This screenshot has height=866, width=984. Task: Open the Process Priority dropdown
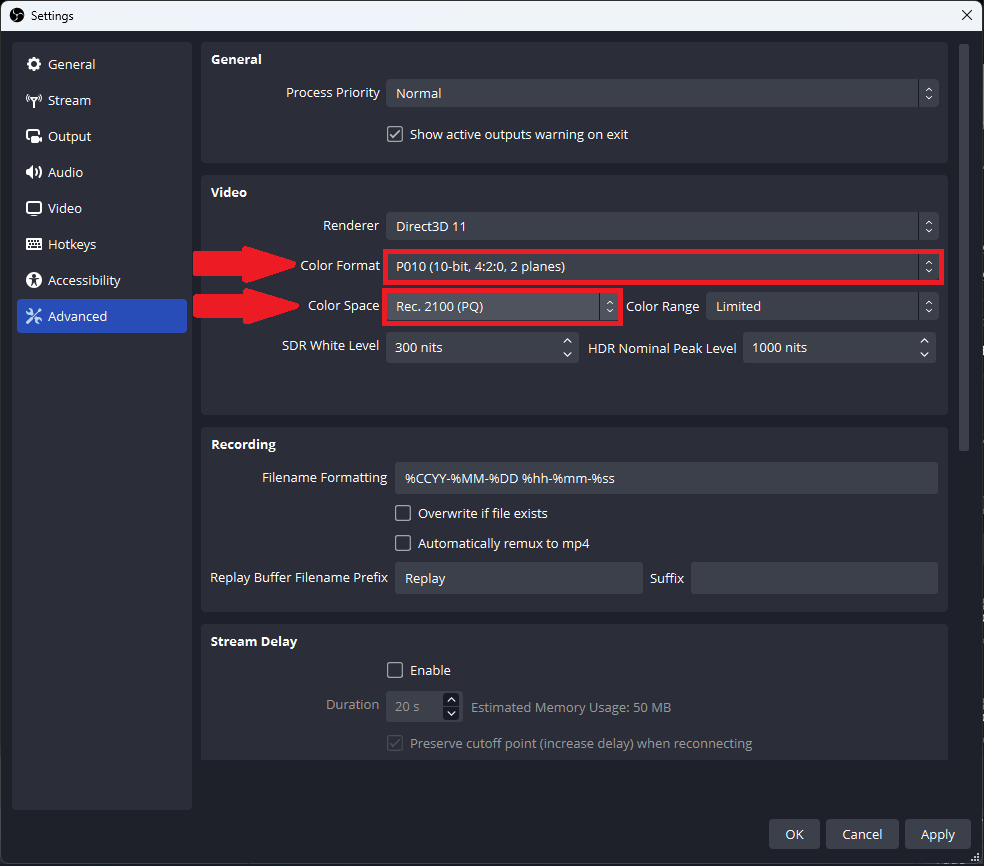[x=662, y=93]
